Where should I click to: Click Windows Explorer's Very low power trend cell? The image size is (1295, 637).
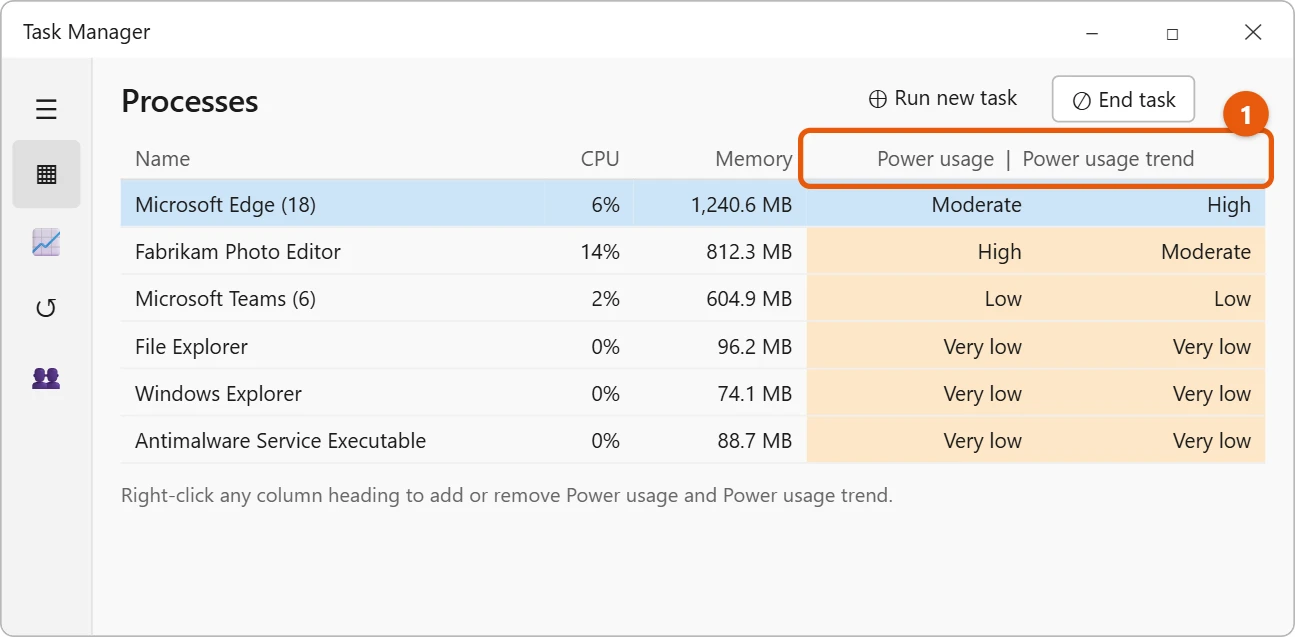pyautogui.click(x=1212, y=394)
